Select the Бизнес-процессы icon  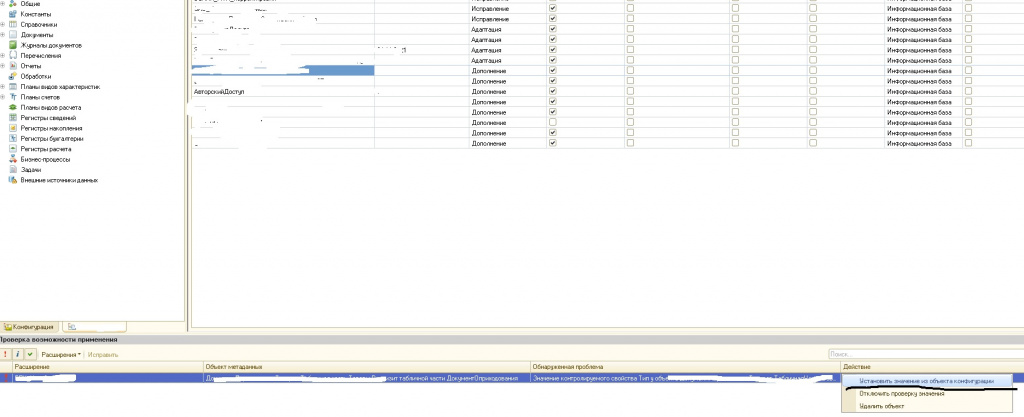click(12, 159)
